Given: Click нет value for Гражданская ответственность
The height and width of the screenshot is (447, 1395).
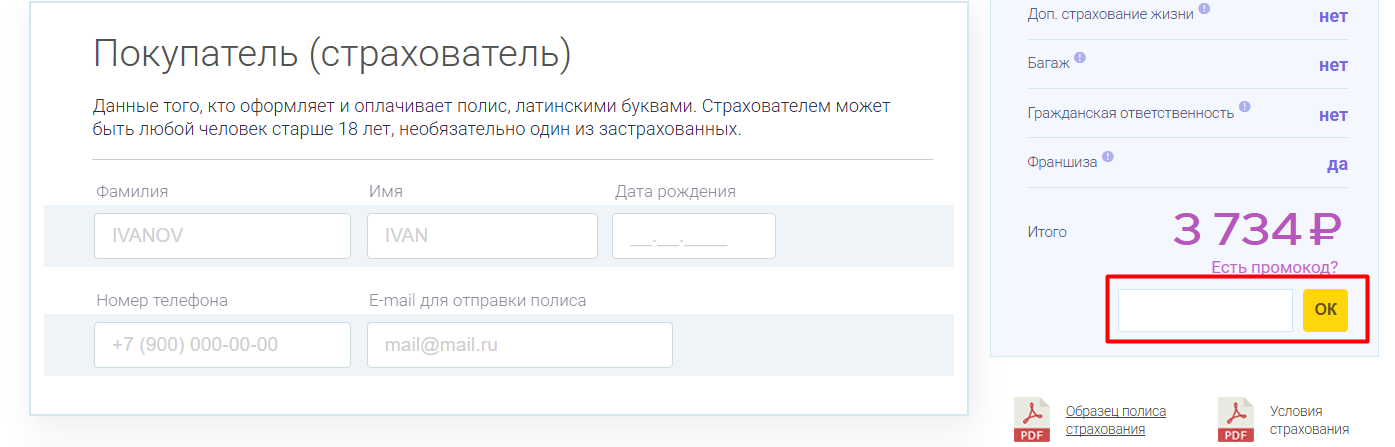Looking at the screenshot, I should [1333, 115].
